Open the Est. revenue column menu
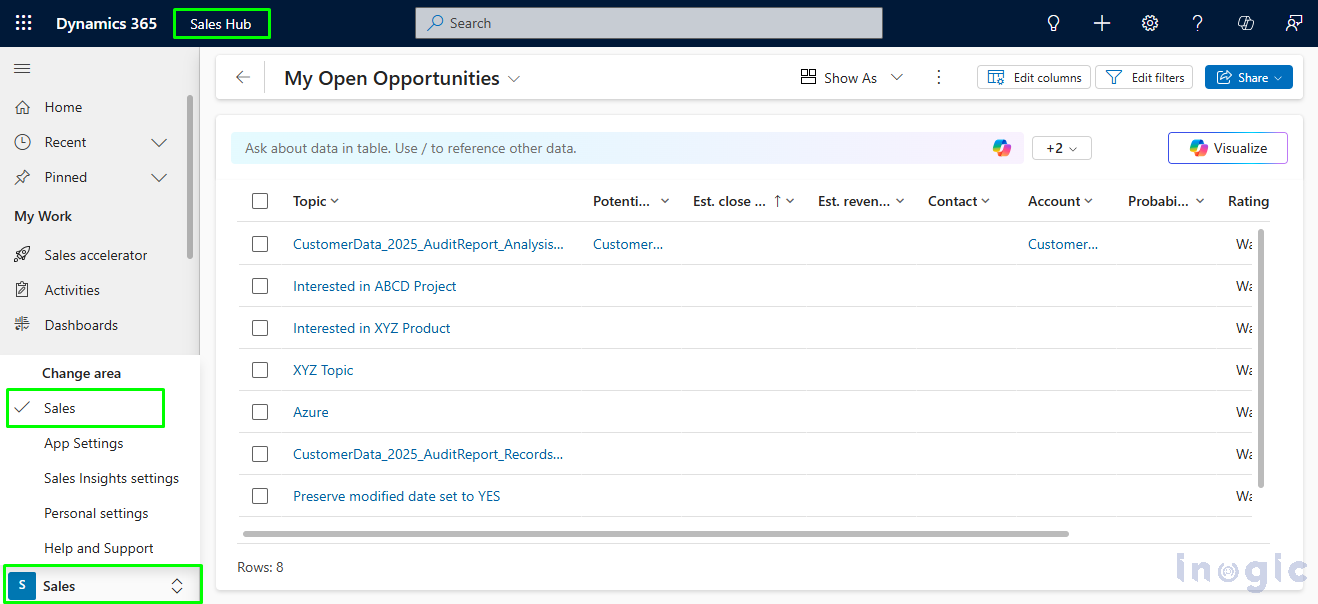This screenshot has width=1318, height=604. pyautogui.click(x=861, y=201)
